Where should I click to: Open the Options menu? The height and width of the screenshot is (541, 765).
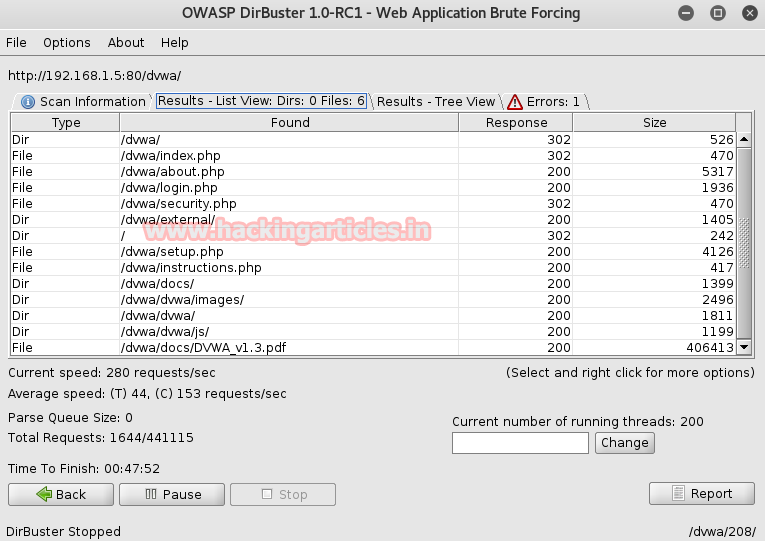(x=67, y=42)
